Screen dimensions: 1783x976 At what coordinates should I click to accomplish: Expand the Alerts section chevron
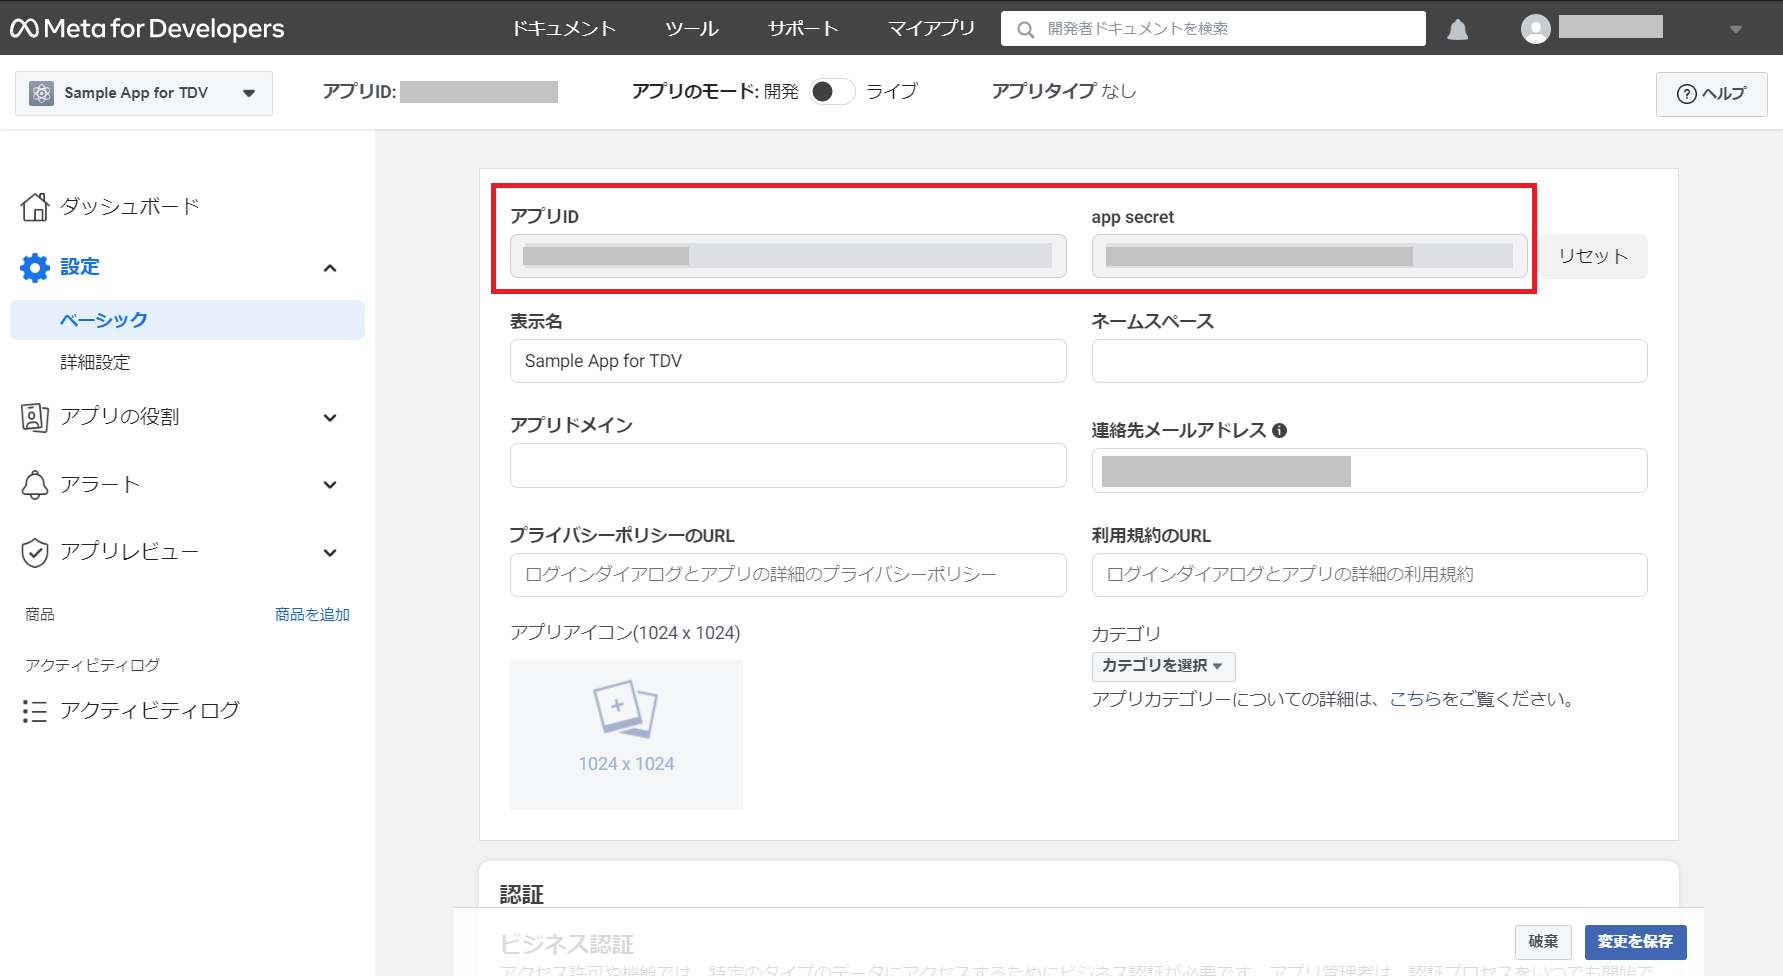click(x=330, y=485)
